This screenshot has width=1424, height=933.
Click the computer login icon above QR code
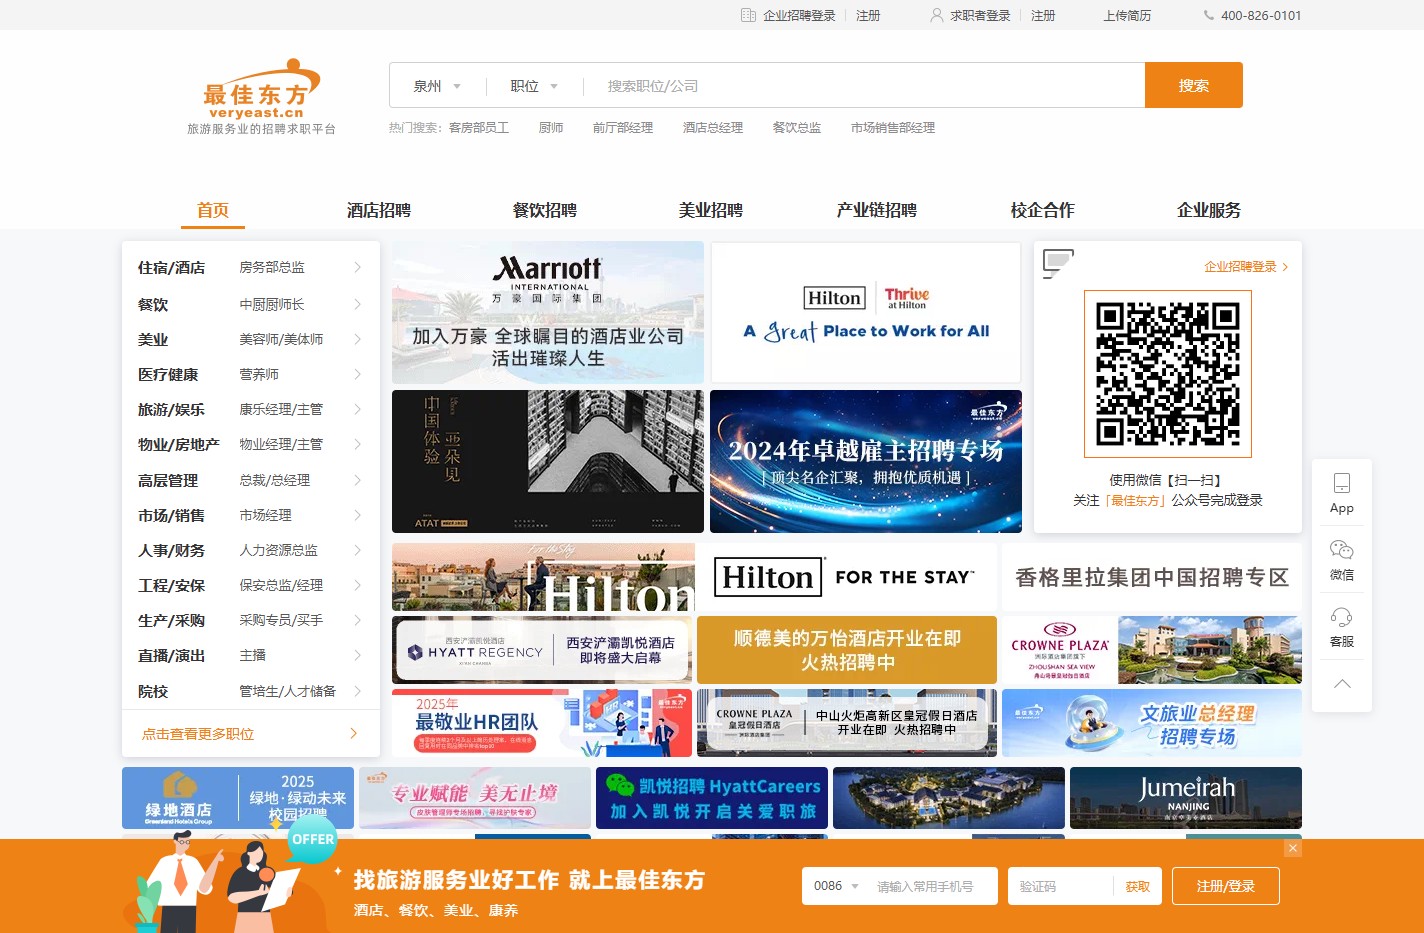click(x=1057, y=263)
